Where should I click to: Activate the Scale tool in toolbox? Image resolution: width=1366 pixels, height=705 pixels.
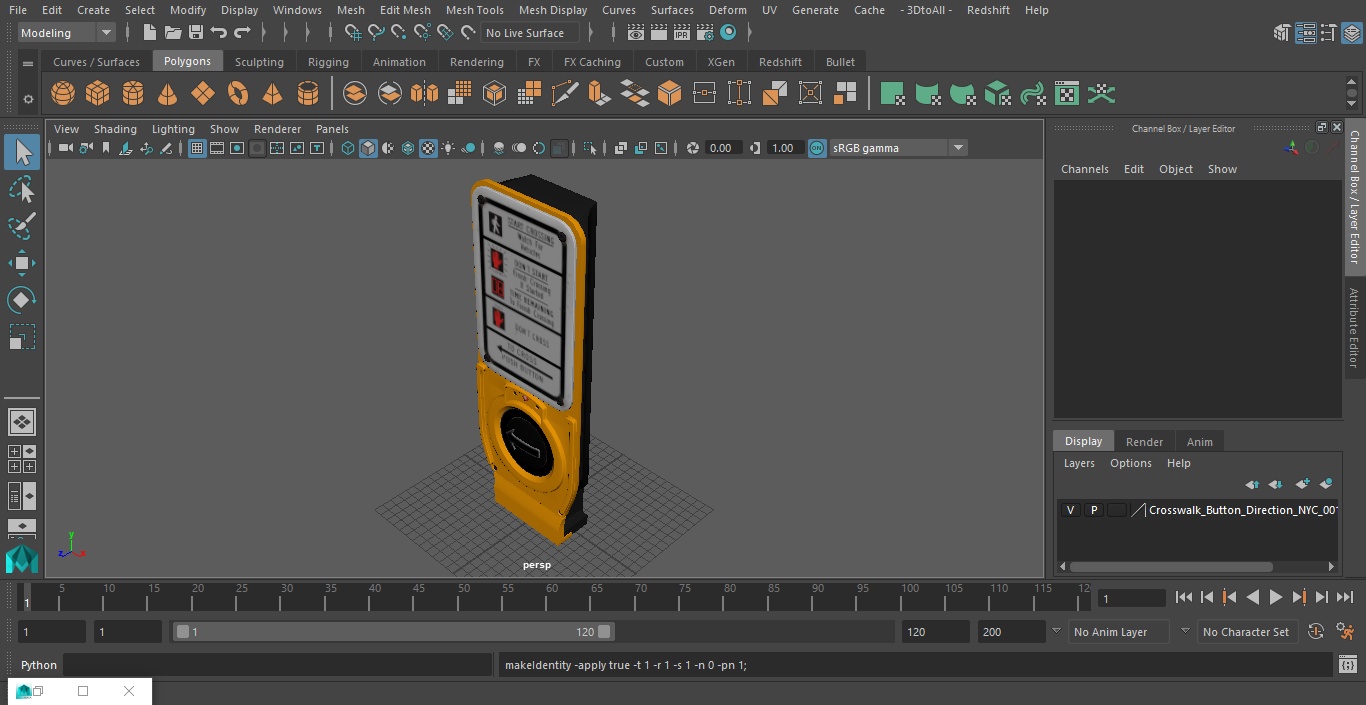pyautogui.click(x=22, y=337)
